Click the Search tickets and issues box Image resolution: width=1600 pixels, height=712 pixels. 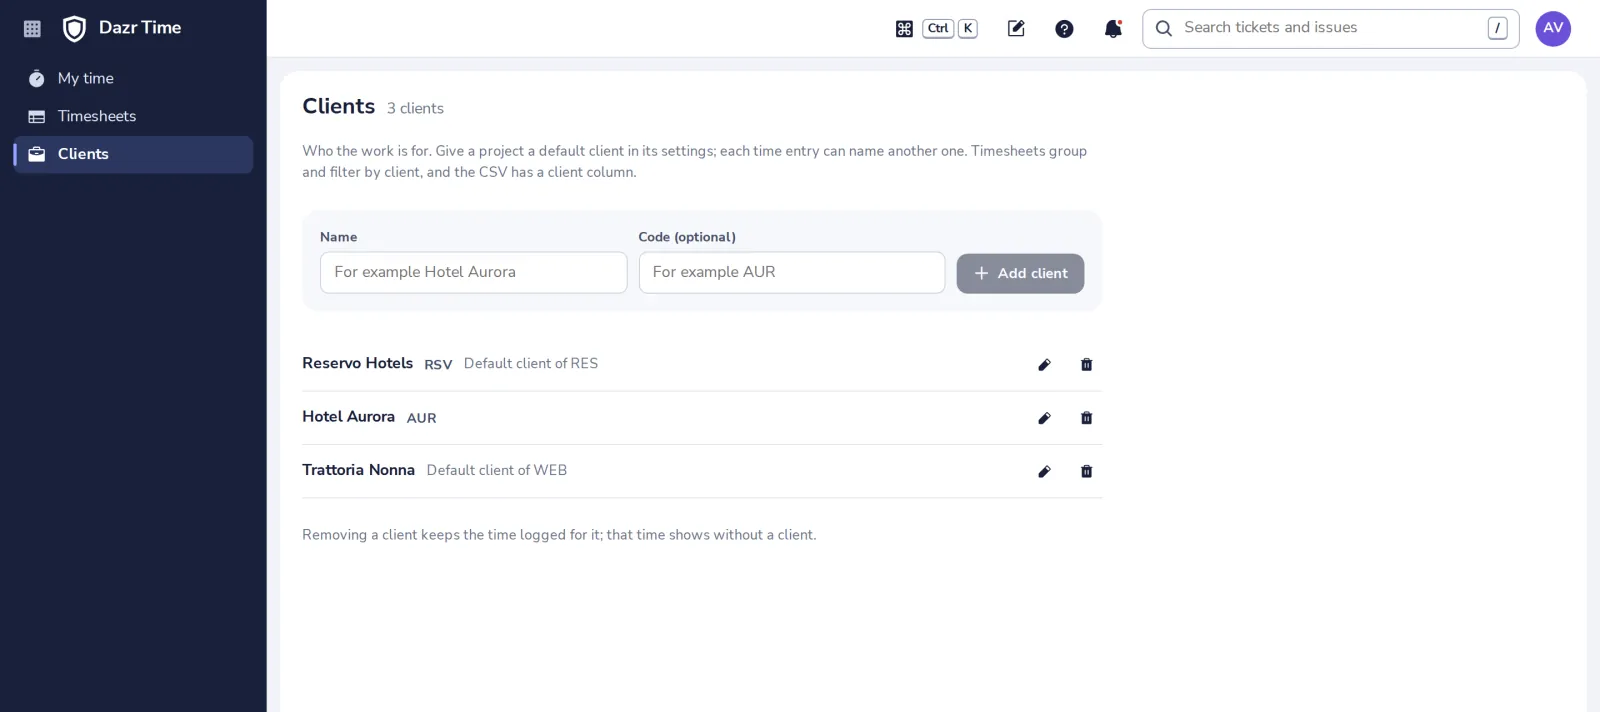tap(1330, 29)
